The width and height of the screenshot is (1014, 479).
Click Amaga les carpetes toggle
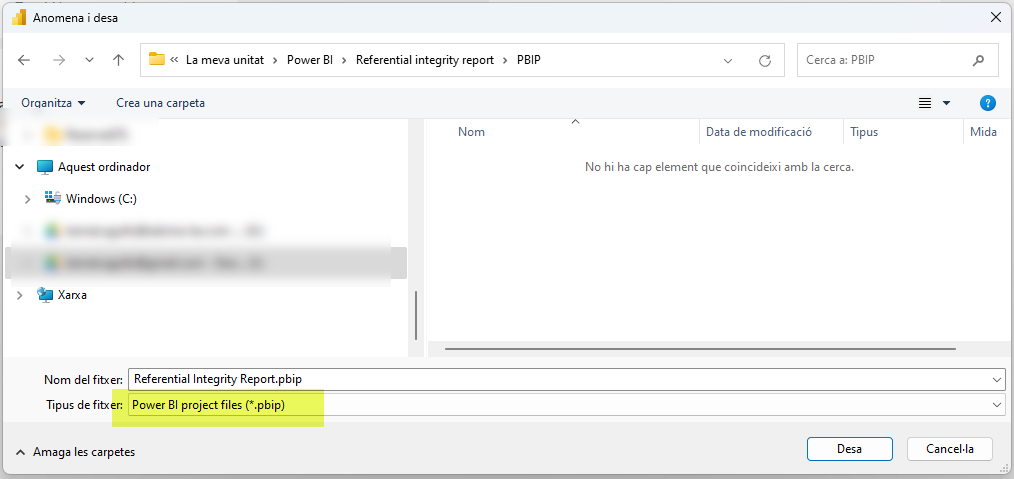click(76, 452)
